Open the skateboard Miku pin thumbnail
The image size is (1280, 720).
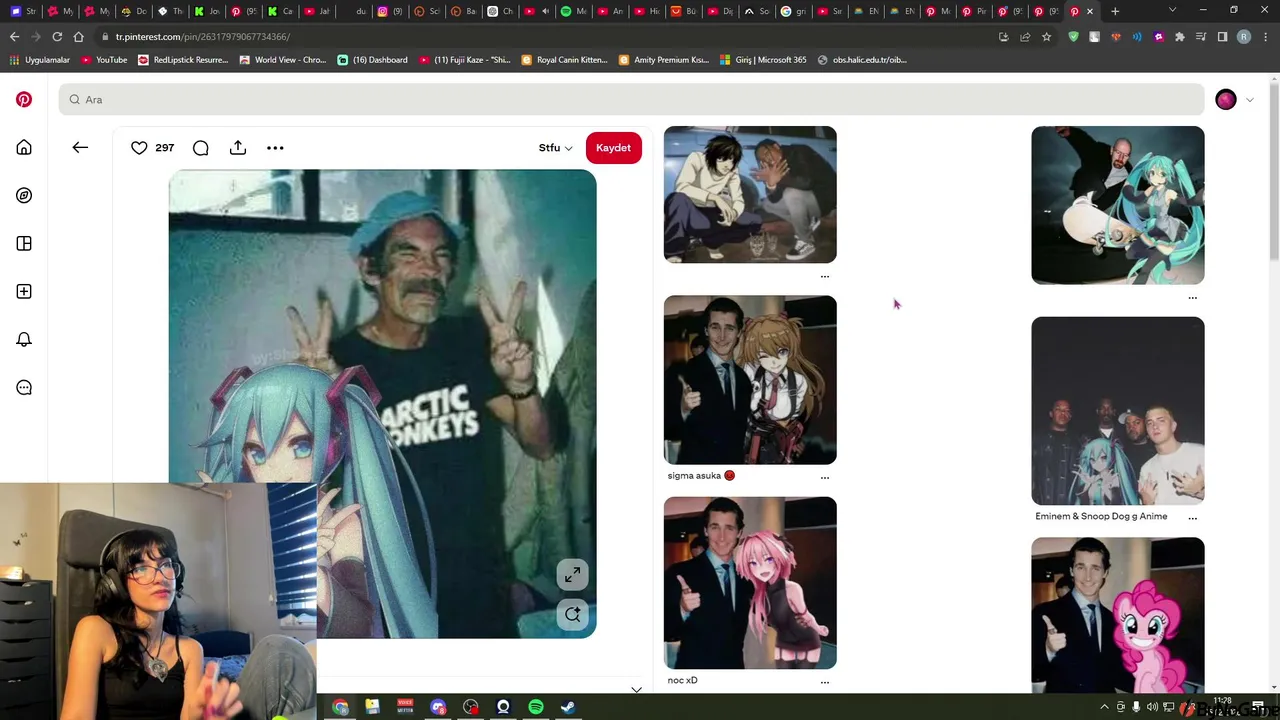1118,205
